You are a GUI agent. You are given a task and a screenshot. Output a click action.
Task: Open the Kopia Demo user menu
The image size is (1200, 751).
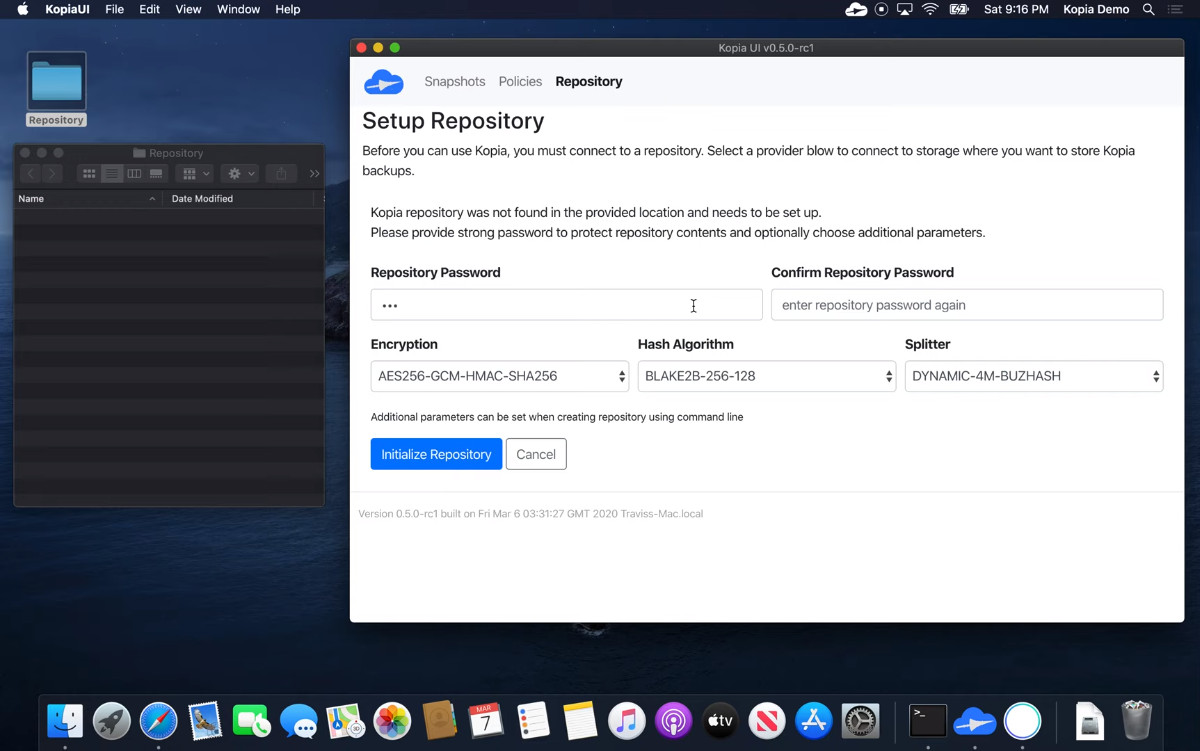click(x=1096, y=9)
